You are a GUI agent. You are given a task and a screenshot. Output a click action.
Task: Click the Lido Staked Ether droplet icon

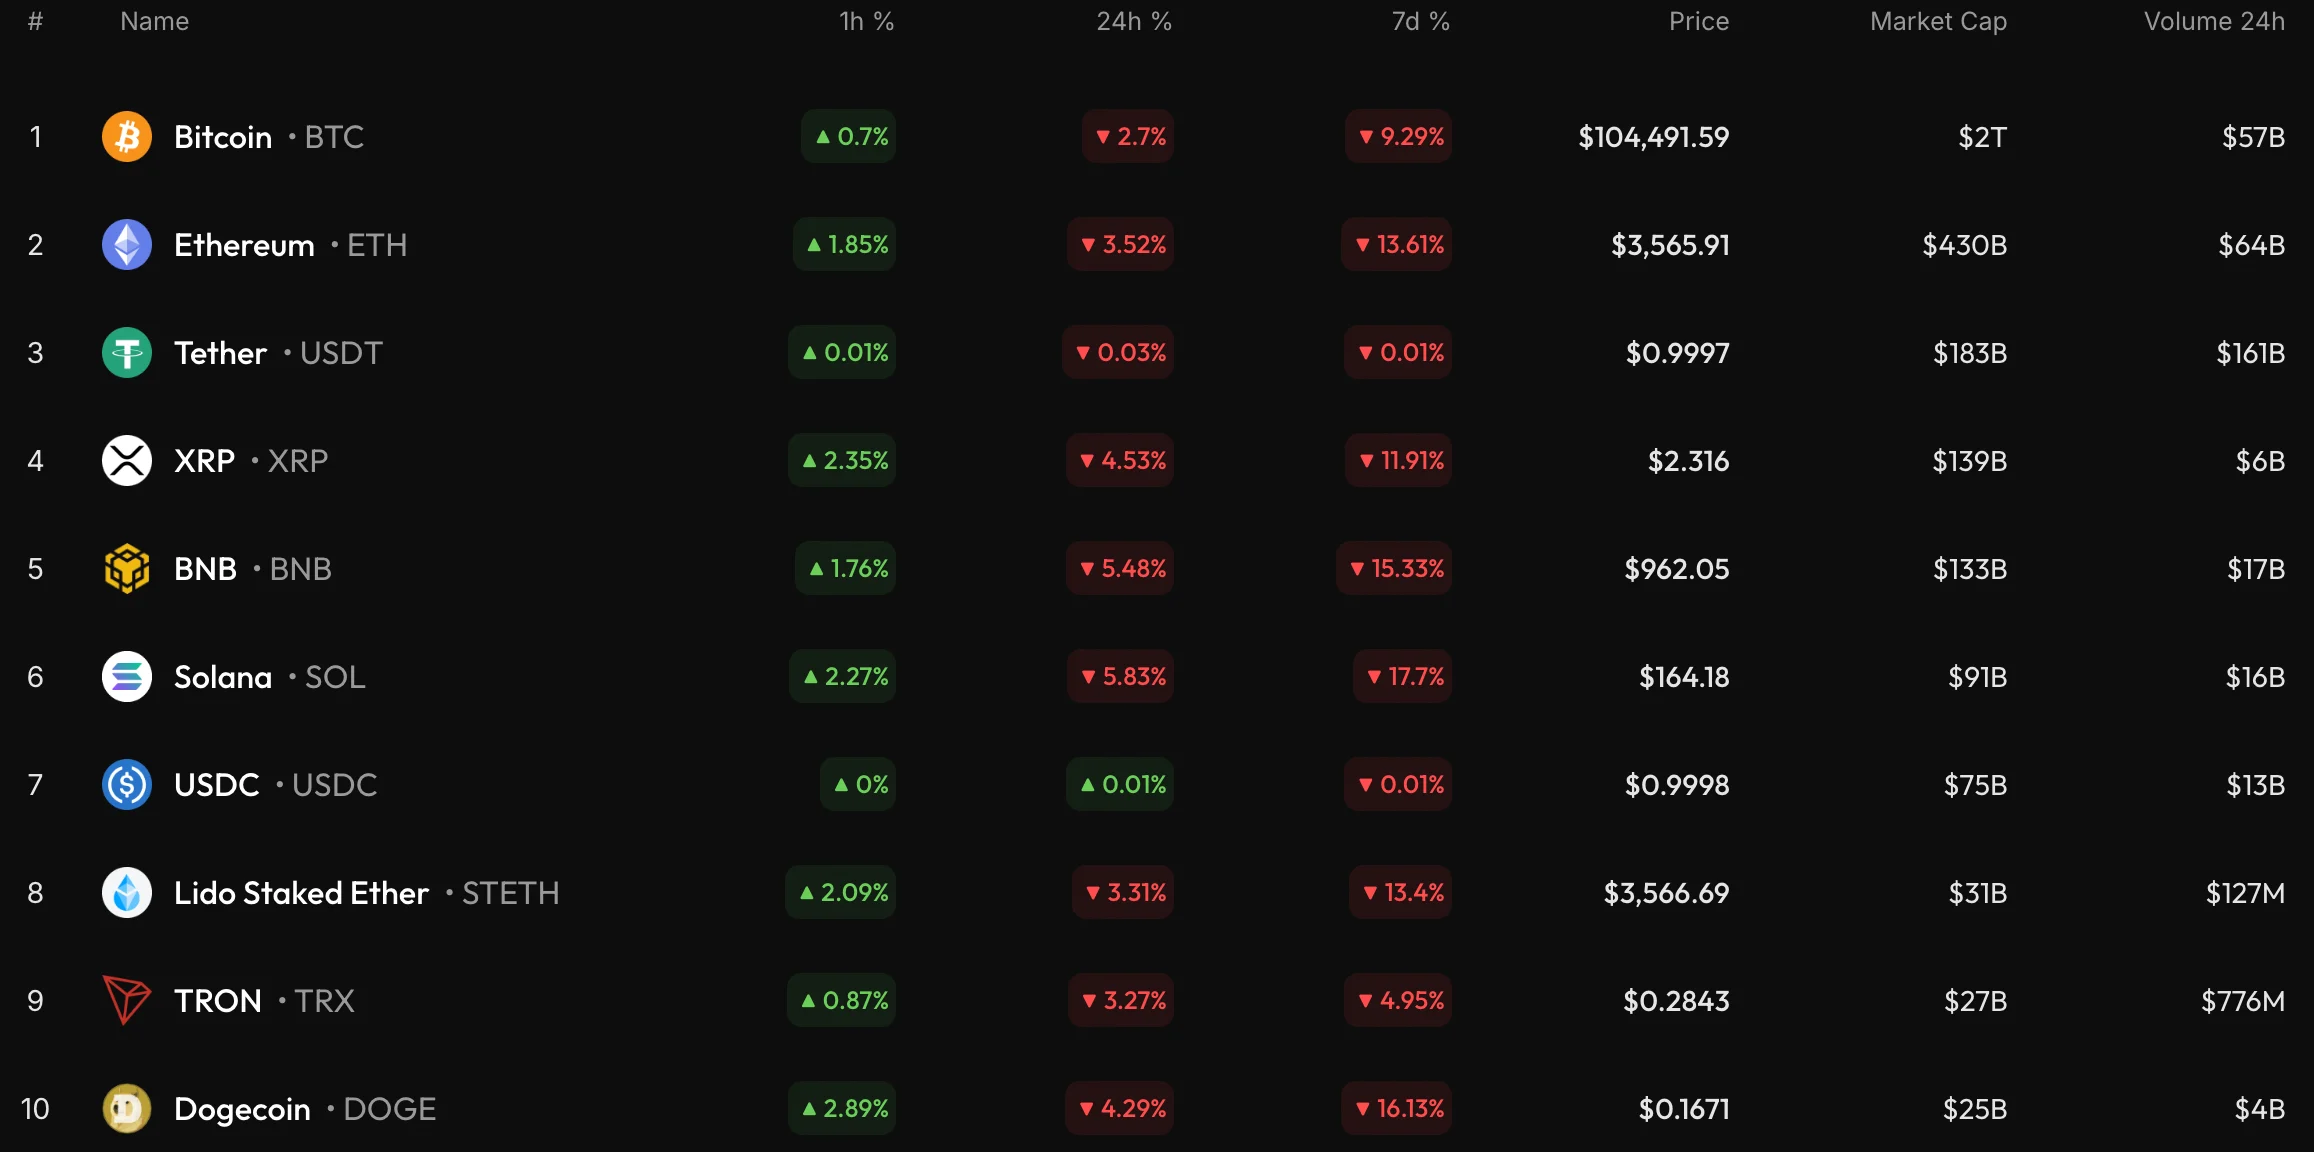(127, 893)
